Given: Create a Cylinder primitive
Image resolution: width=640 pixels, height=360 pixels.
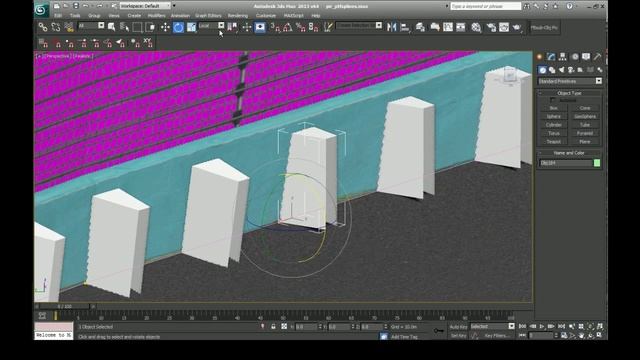Looking at the screenshot, I should [x=553, y=125].
